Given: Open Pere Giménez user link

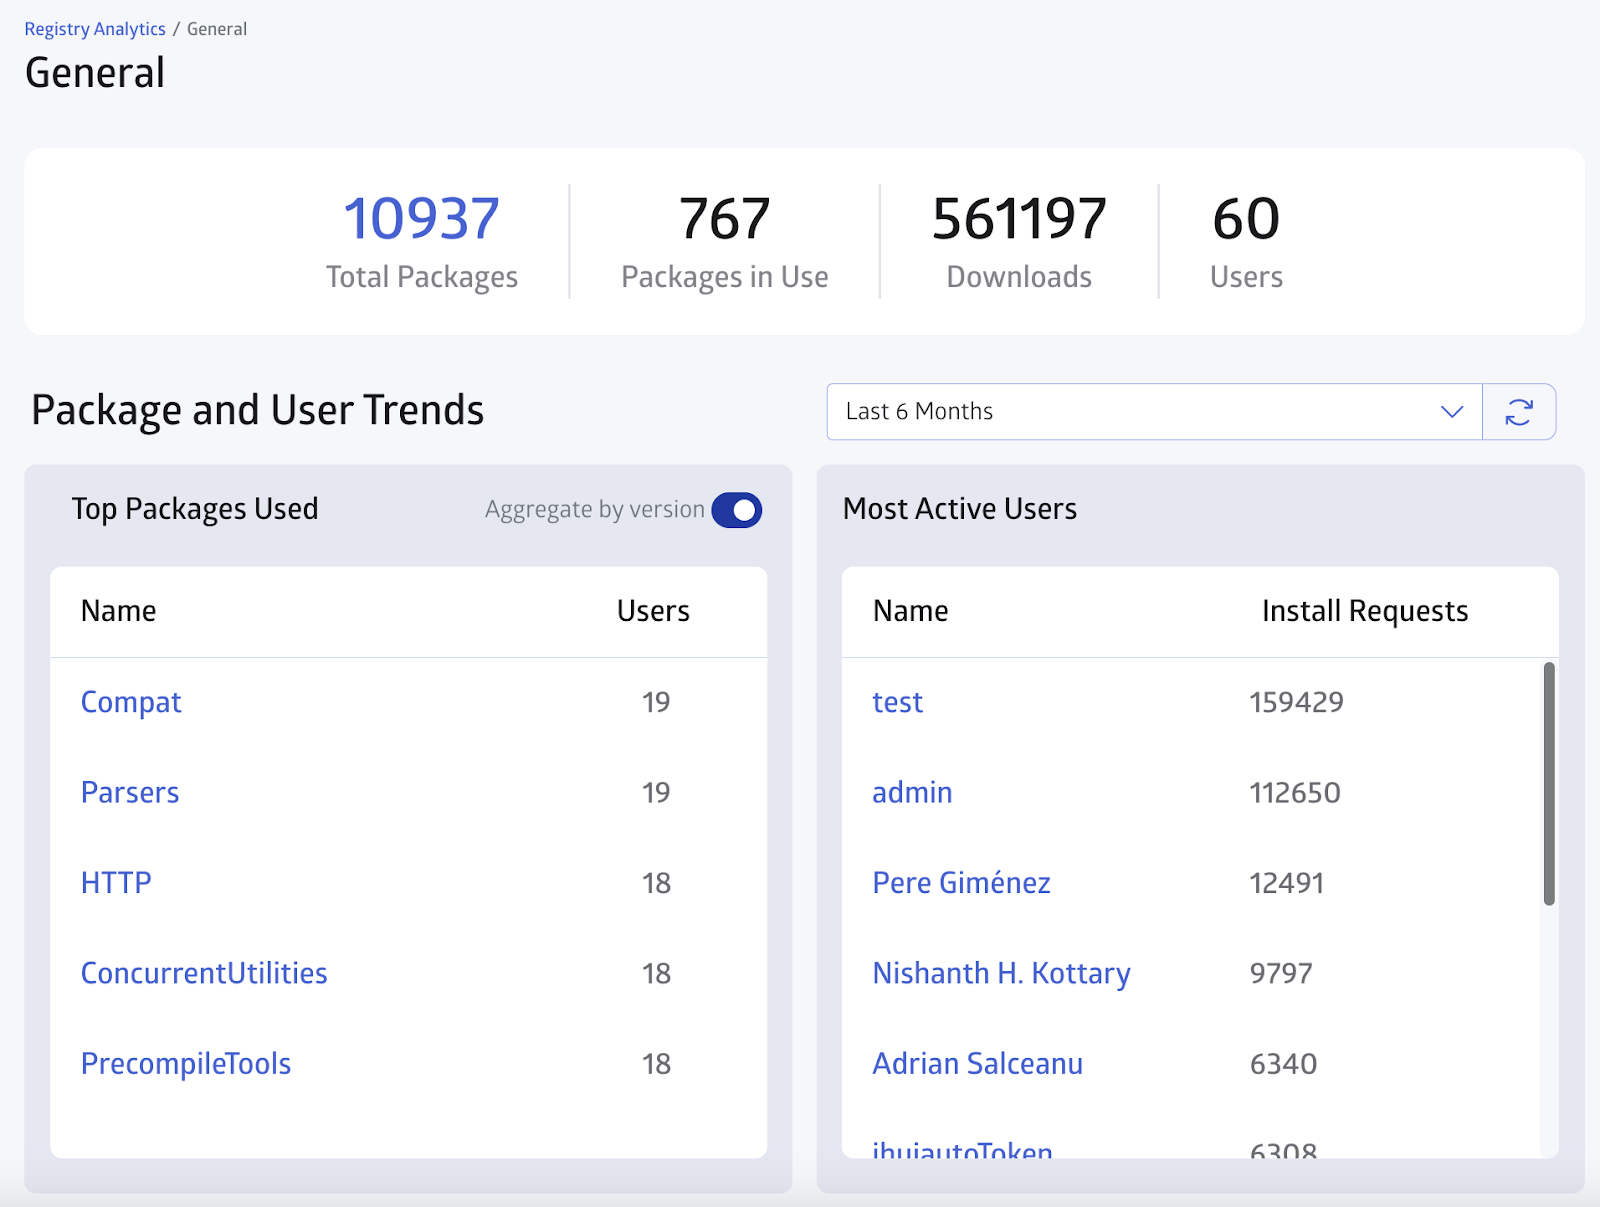Looking at the screenshot, I should point(962,883).
